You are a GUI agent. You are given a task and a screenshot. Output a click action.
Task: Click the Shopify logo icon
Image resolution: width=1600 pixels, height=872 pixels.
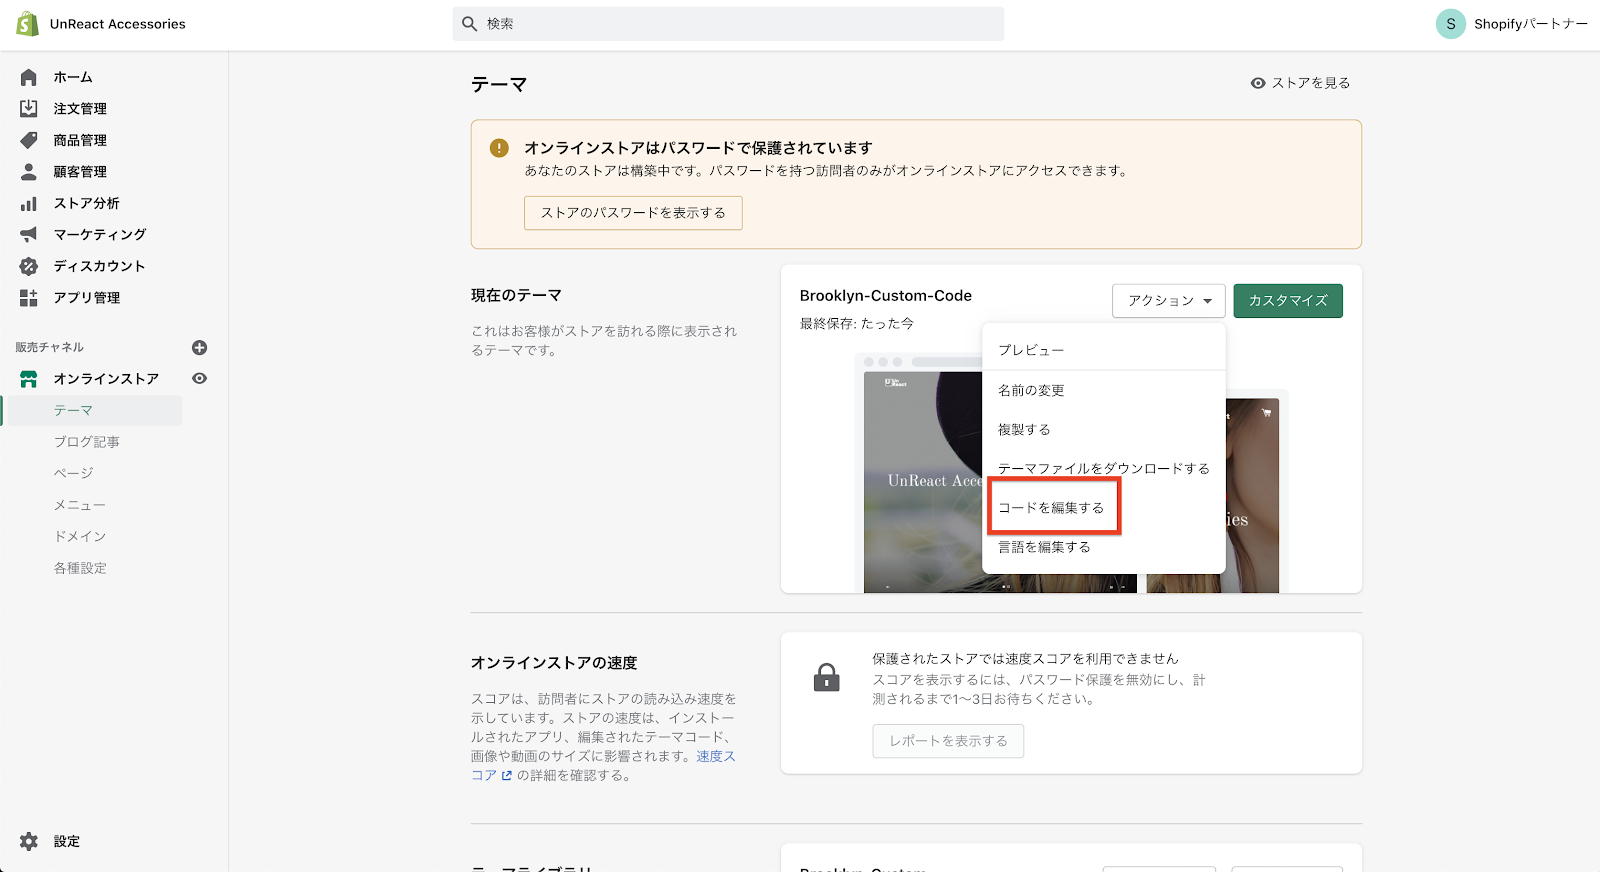27,24
